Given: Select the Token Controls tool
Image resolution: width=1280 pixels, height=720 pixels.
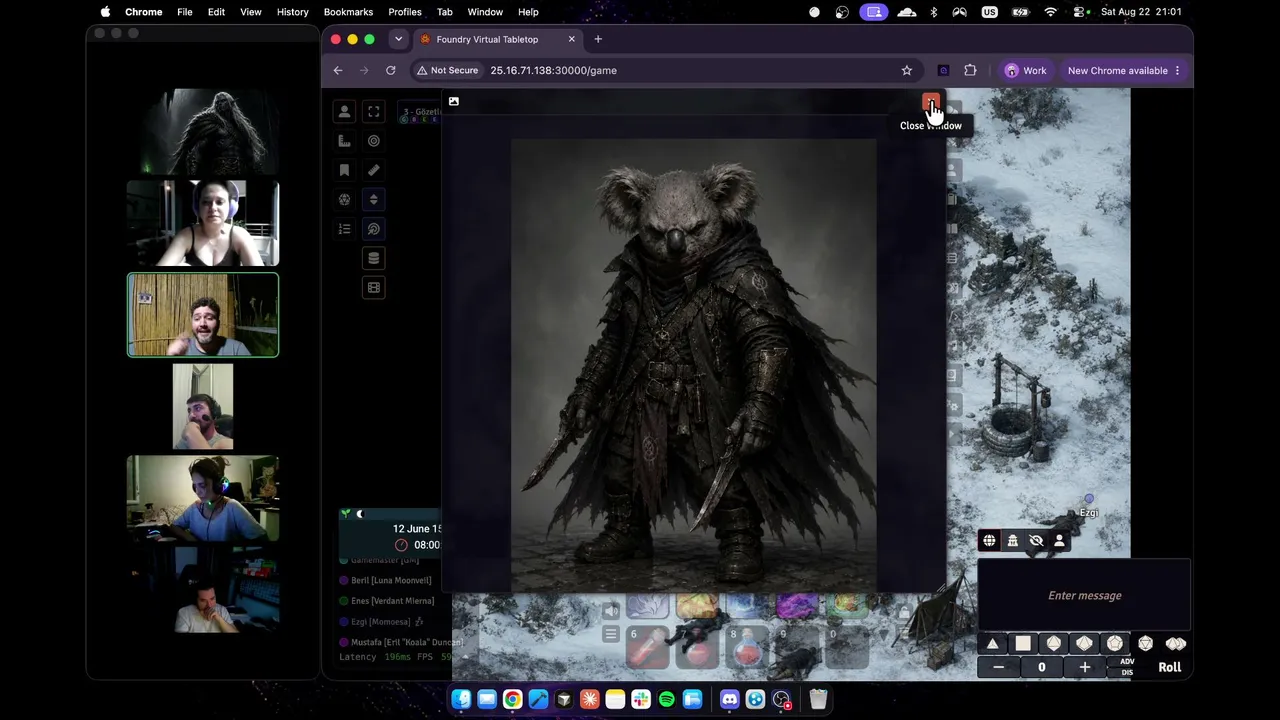Looking at the screenshot, I should pos(344,112).
